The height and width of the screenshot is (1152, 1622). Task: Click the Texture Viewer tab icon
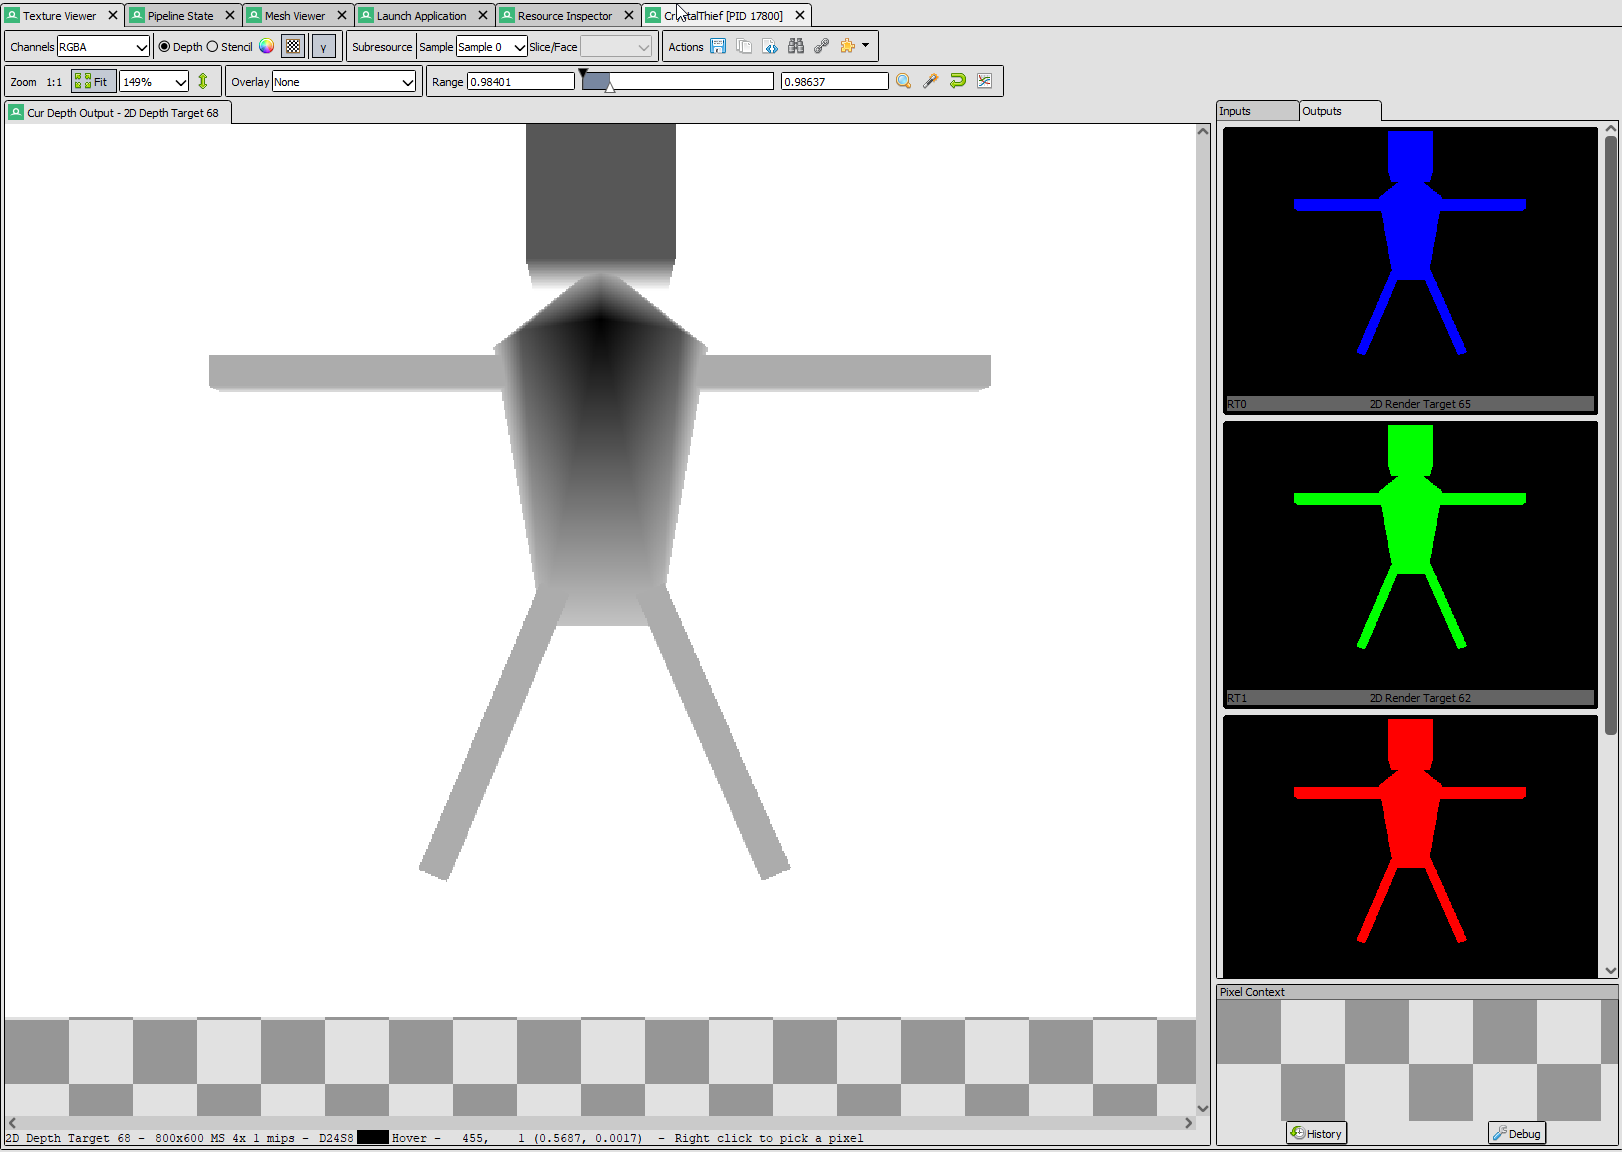(12, 15)
